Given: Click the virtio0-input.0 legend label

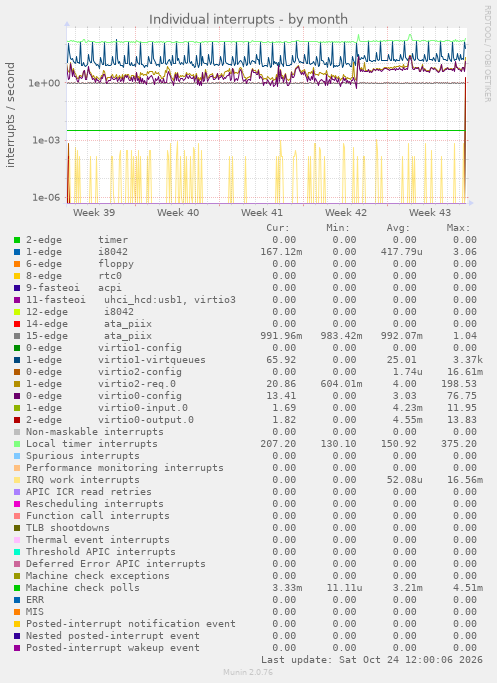Looking at the screenshot, I should pos(143,408).
